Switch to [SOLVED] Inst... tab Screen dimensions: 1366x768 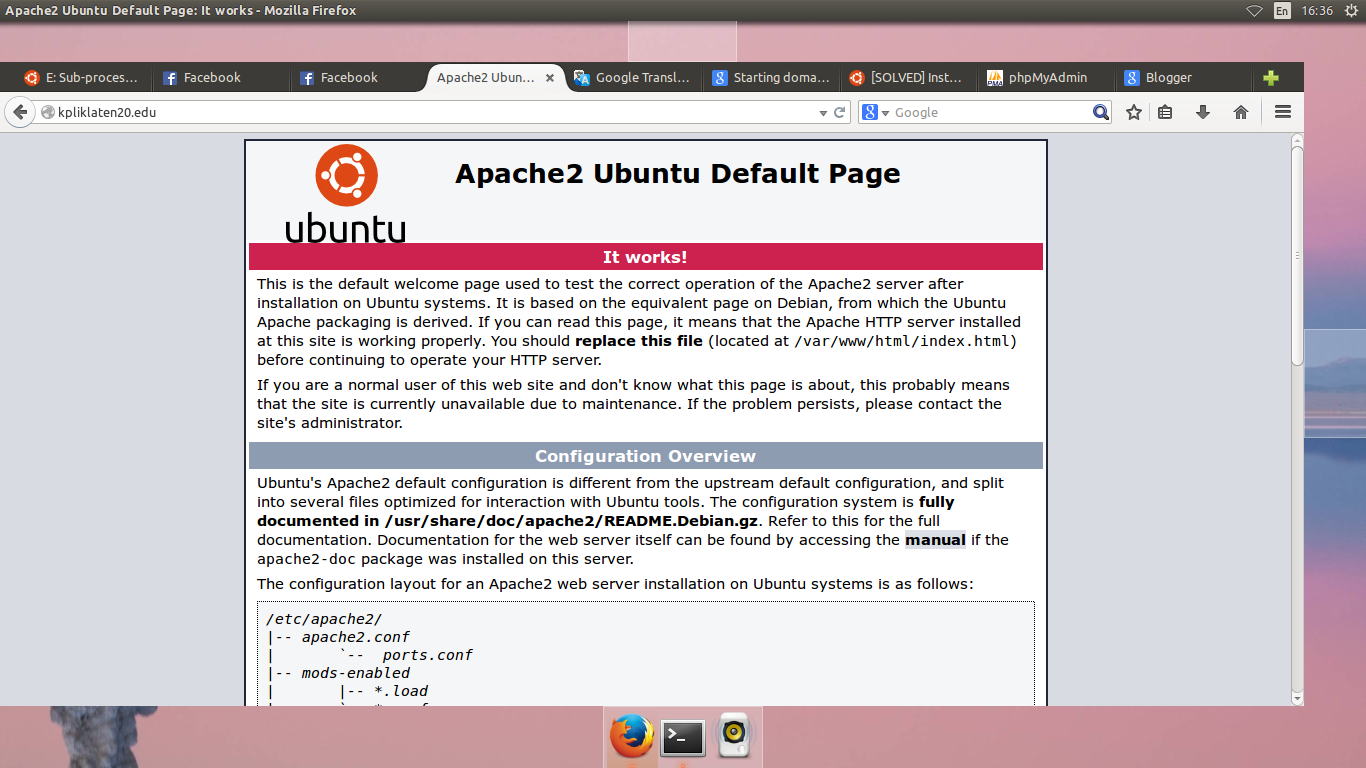tap(907, 78)
